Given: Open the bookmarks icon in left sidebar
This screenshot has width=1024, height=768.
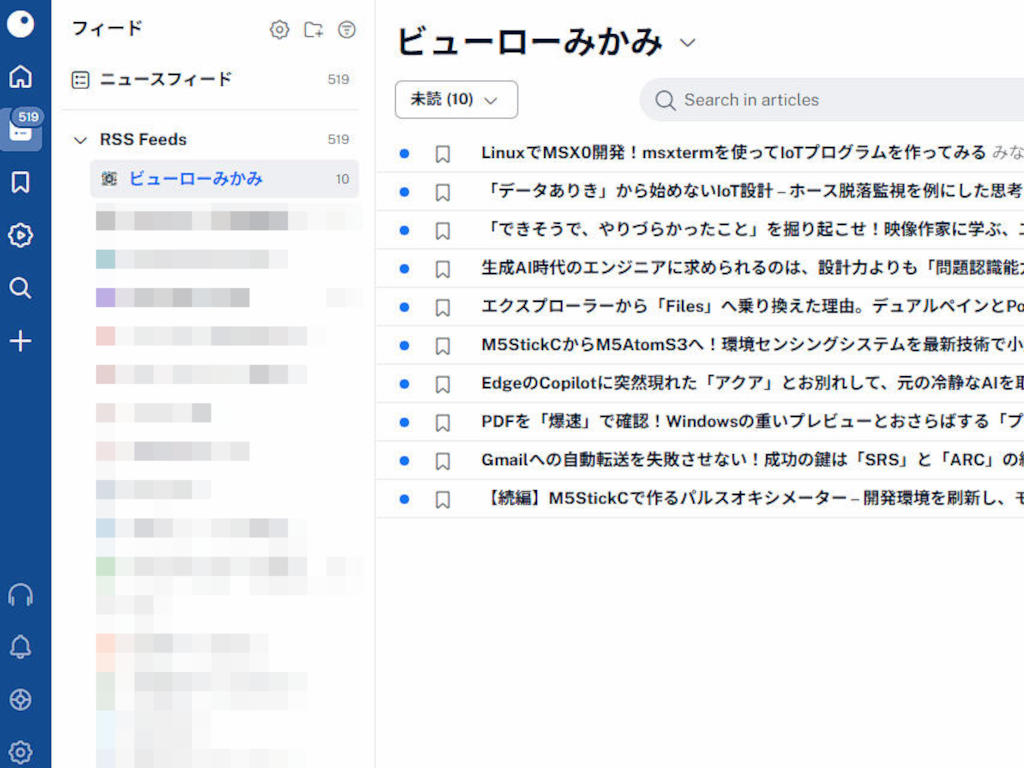Looking at the screenshot, I should (x=20, y=182).
